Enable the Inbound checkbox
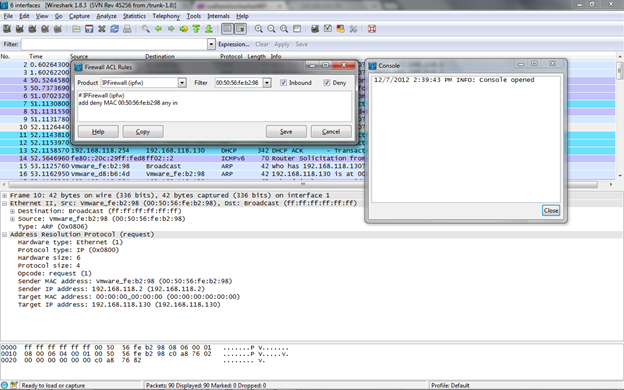Screen dimensions: 624x390 click(x=283, y=83)
